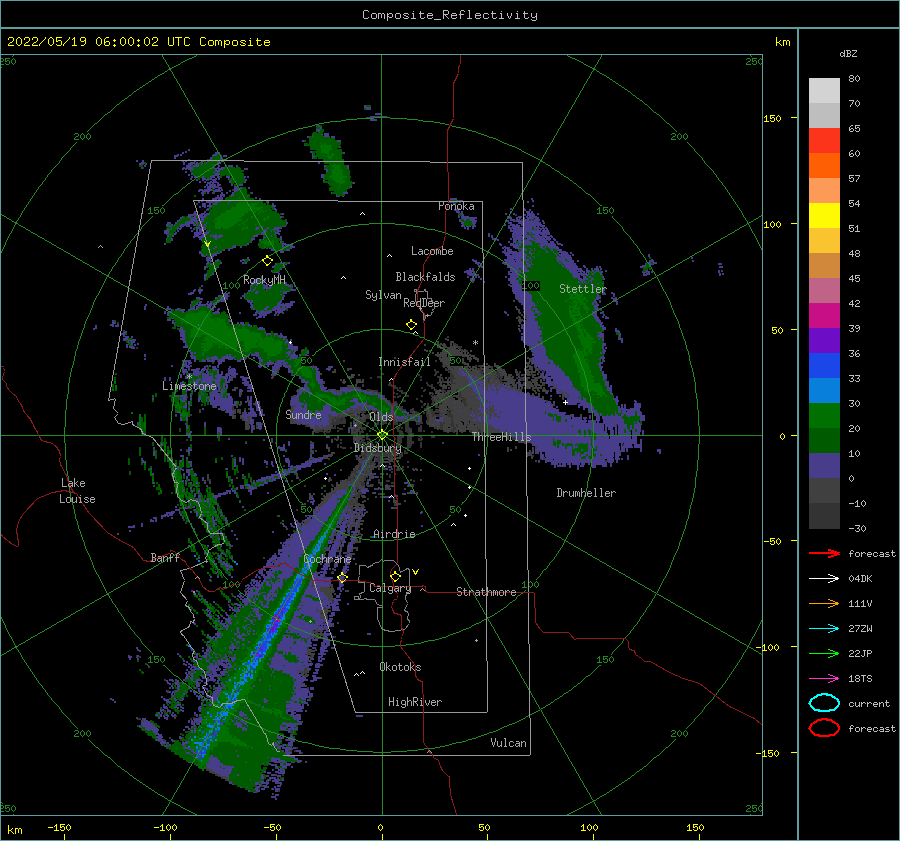900x841 pixels.
Task: Click the red forecast arrow in legend
Action: (x=824, y=553)
